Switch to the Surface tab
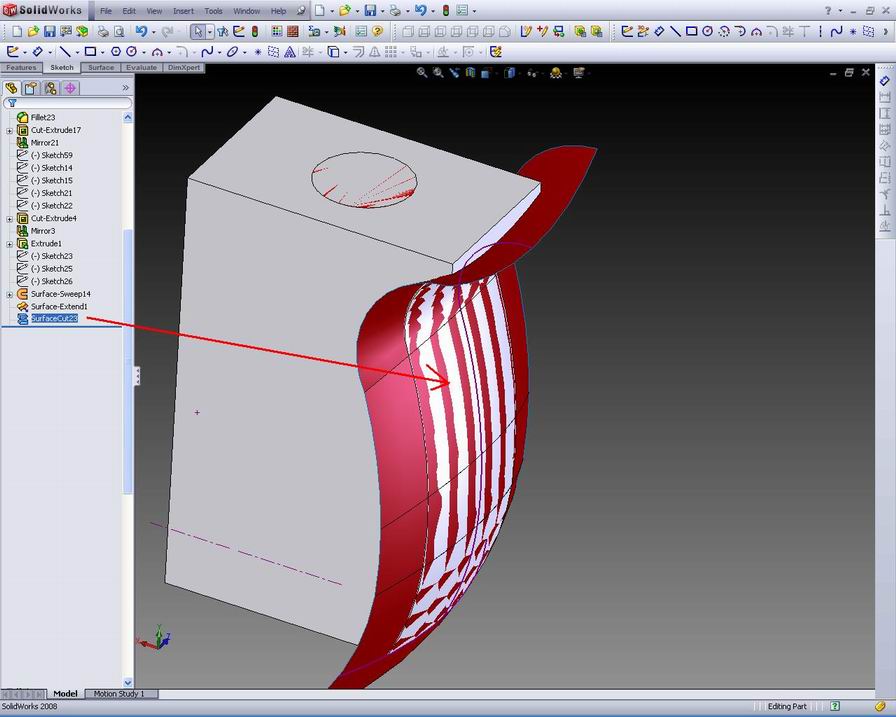 (103, 67)
